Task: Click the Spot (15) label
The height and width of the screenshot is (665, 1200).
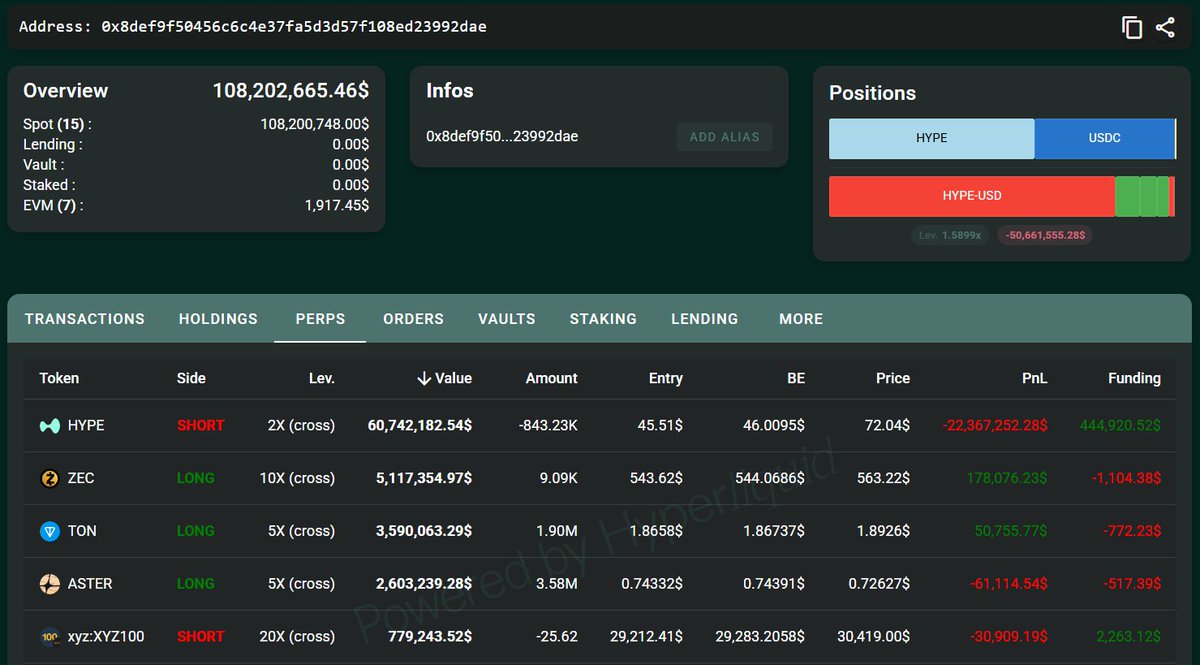Action: point(57,125)
